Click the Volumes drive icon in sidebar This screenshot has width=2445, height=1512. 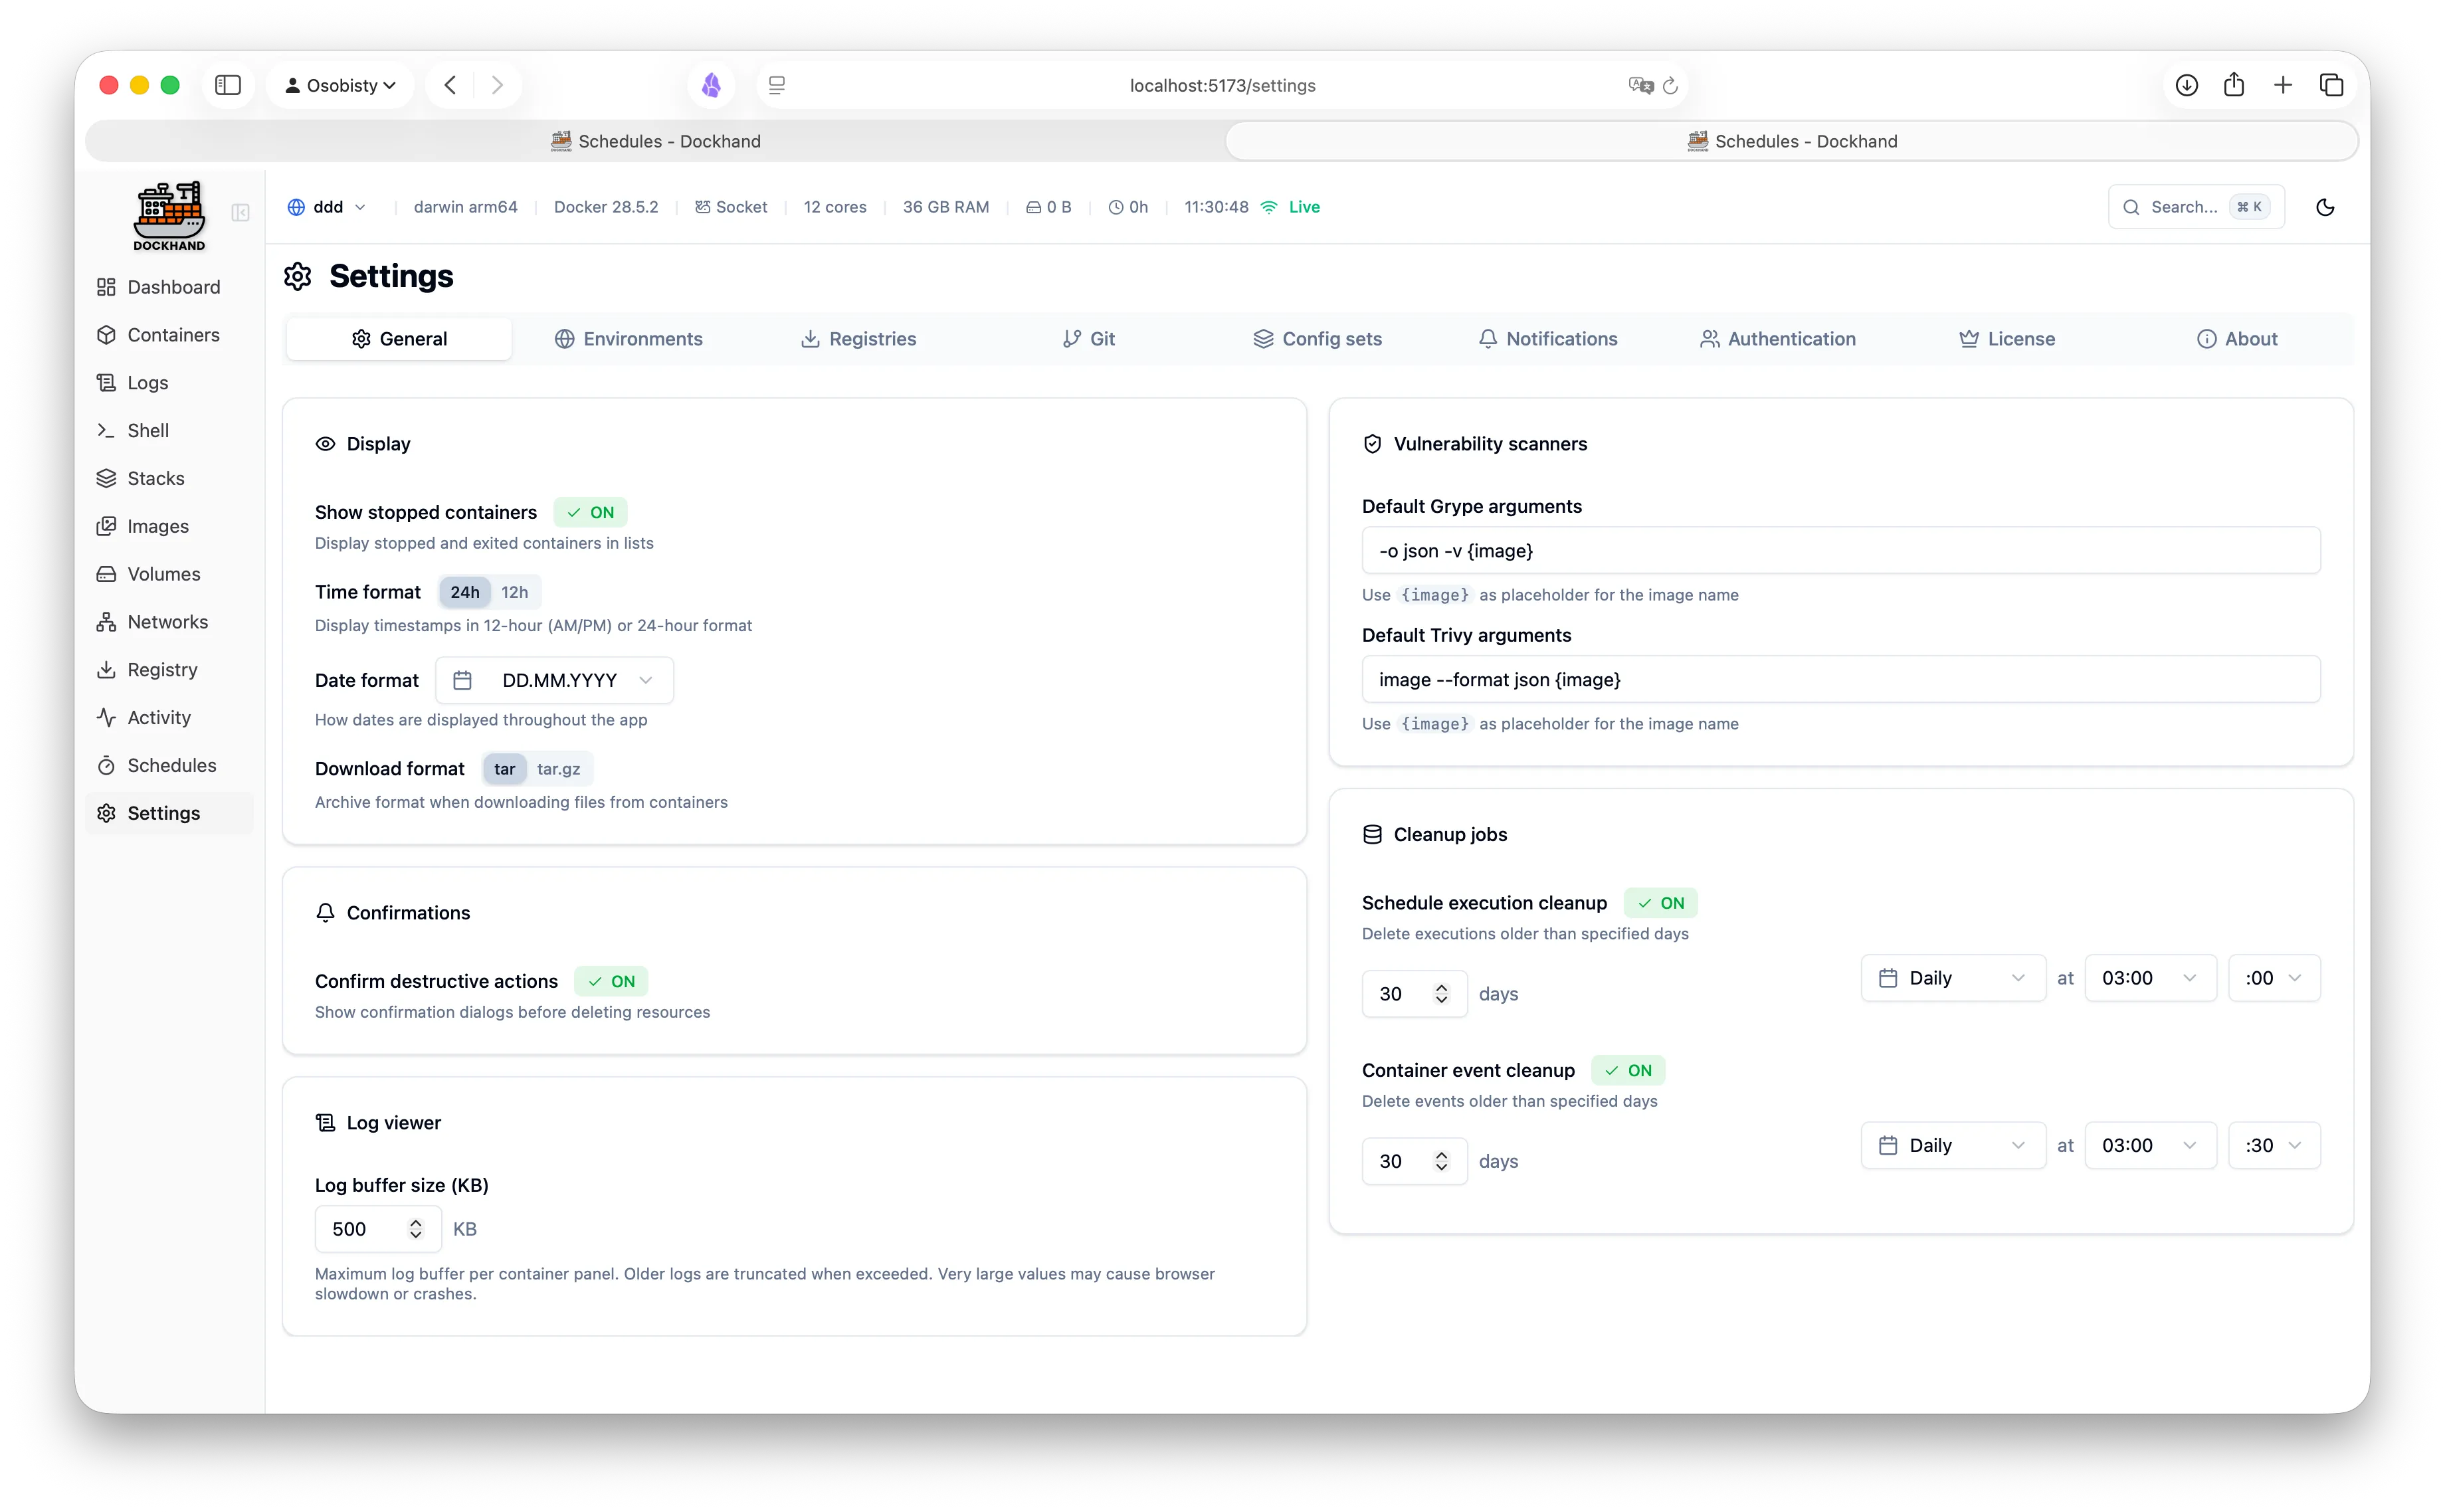(106, 574)
